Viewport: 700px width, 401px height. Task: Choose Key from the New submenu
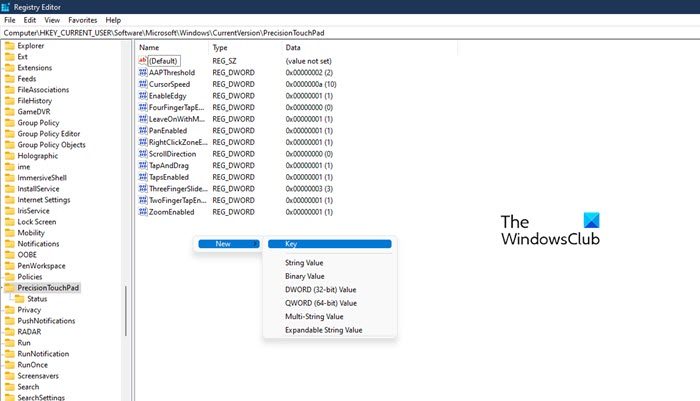(329, 244)
